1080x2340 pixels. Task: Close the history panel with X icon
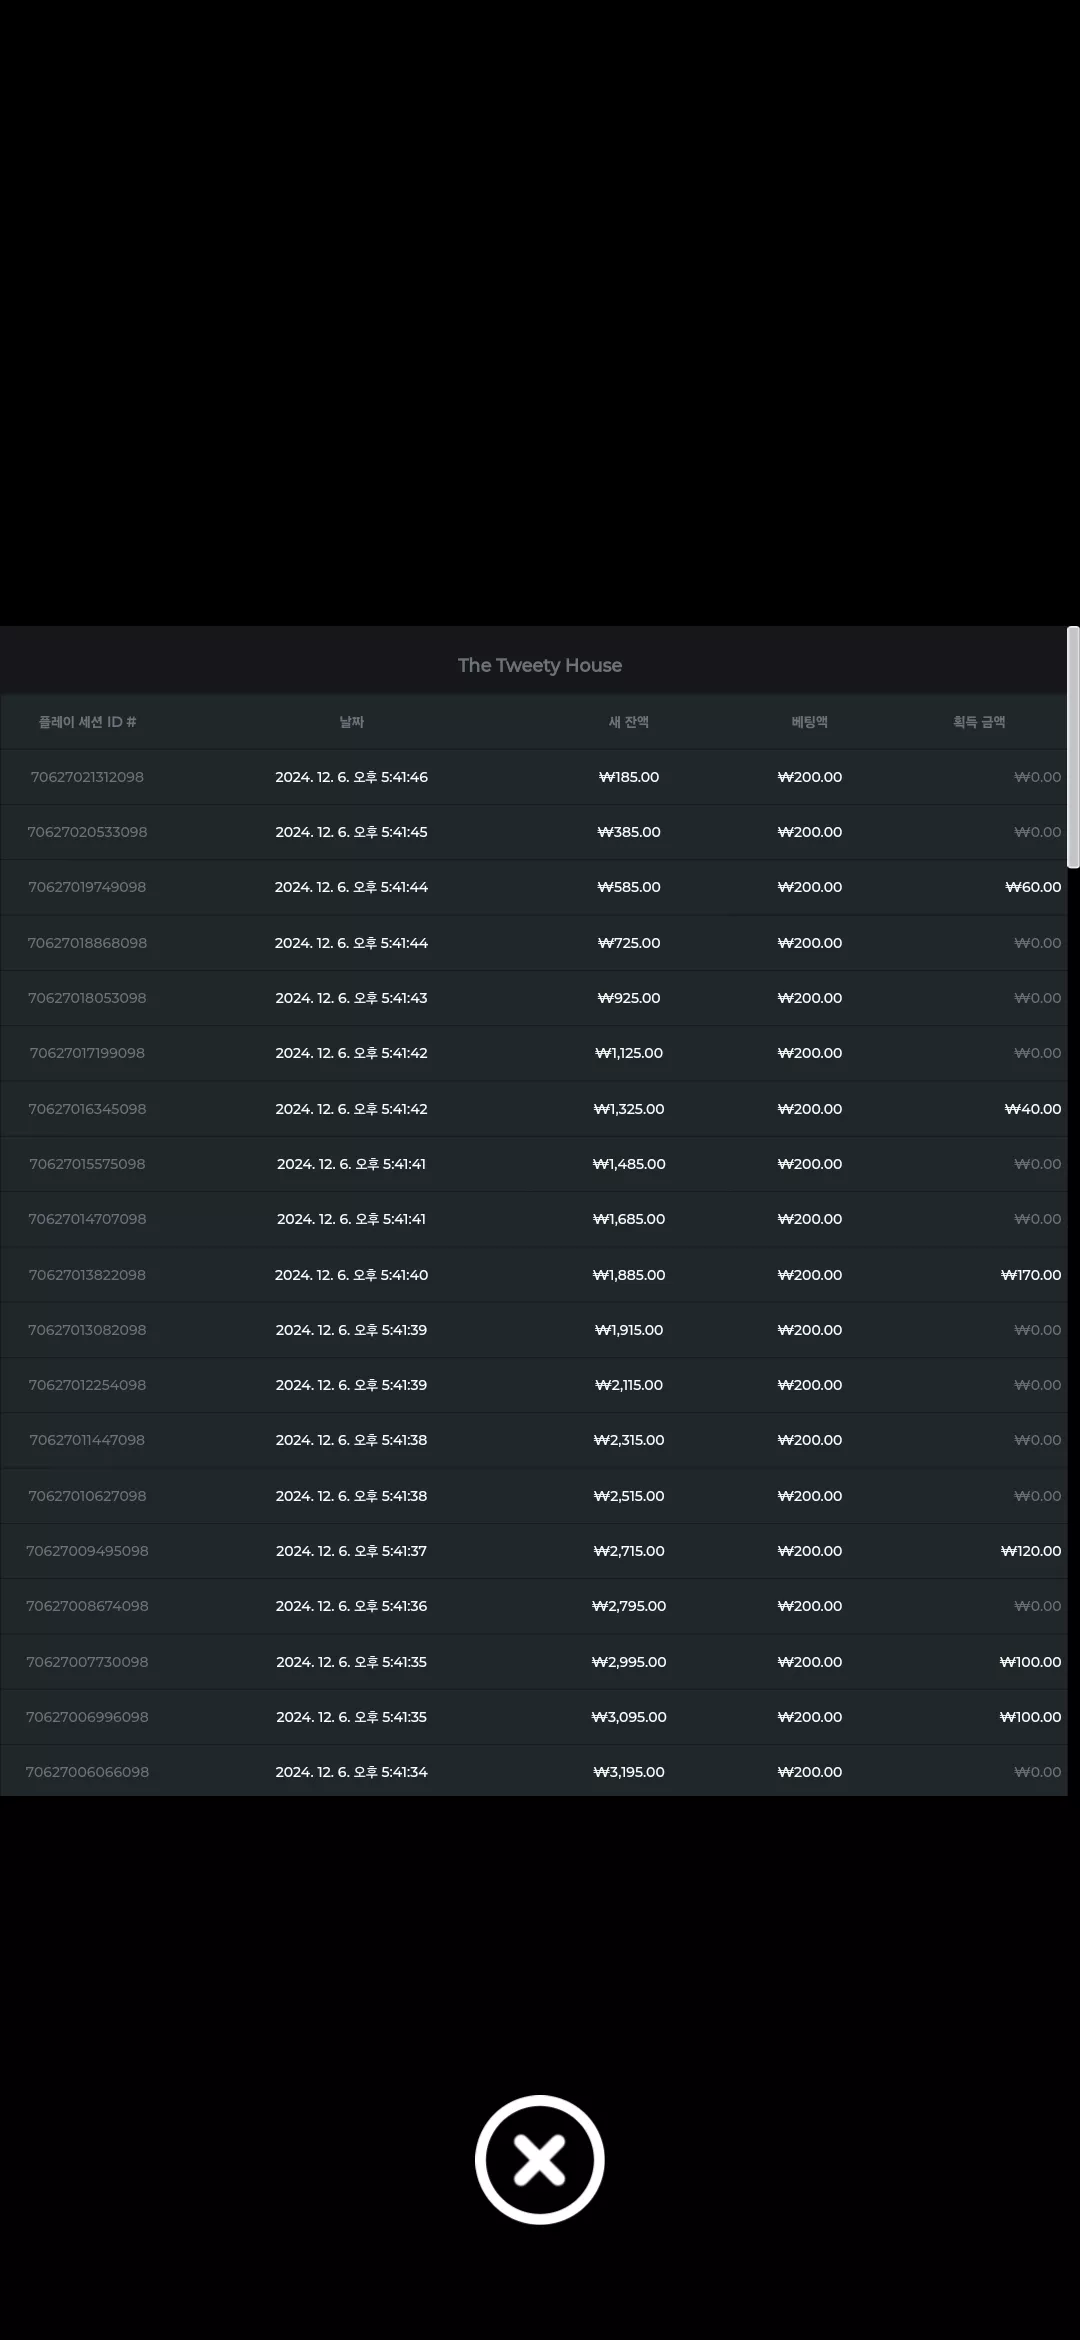[540, 2159]
